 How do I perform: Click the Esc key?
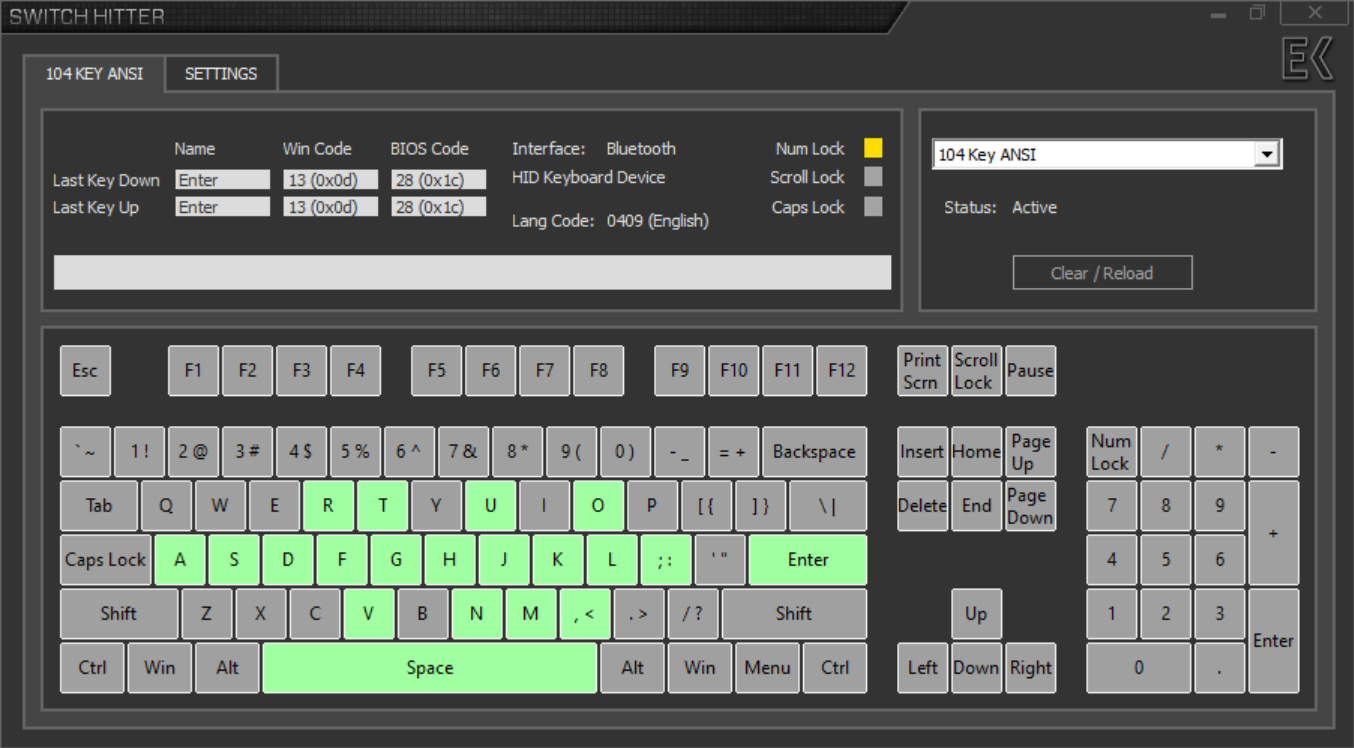85,371
